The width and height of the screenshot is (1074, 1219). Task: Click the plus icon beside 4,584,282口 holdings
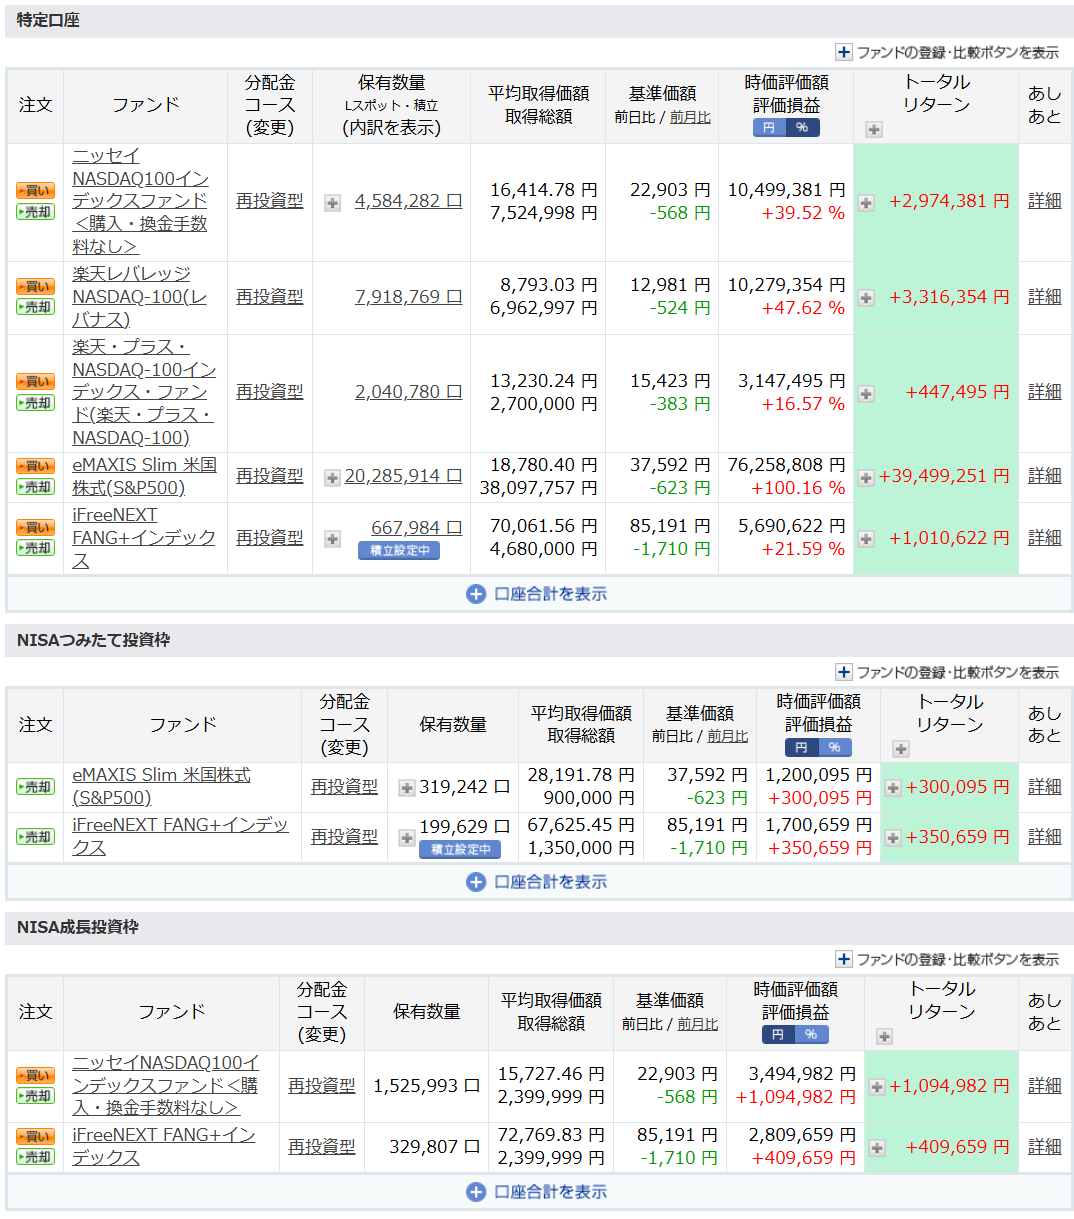[332, 203]
